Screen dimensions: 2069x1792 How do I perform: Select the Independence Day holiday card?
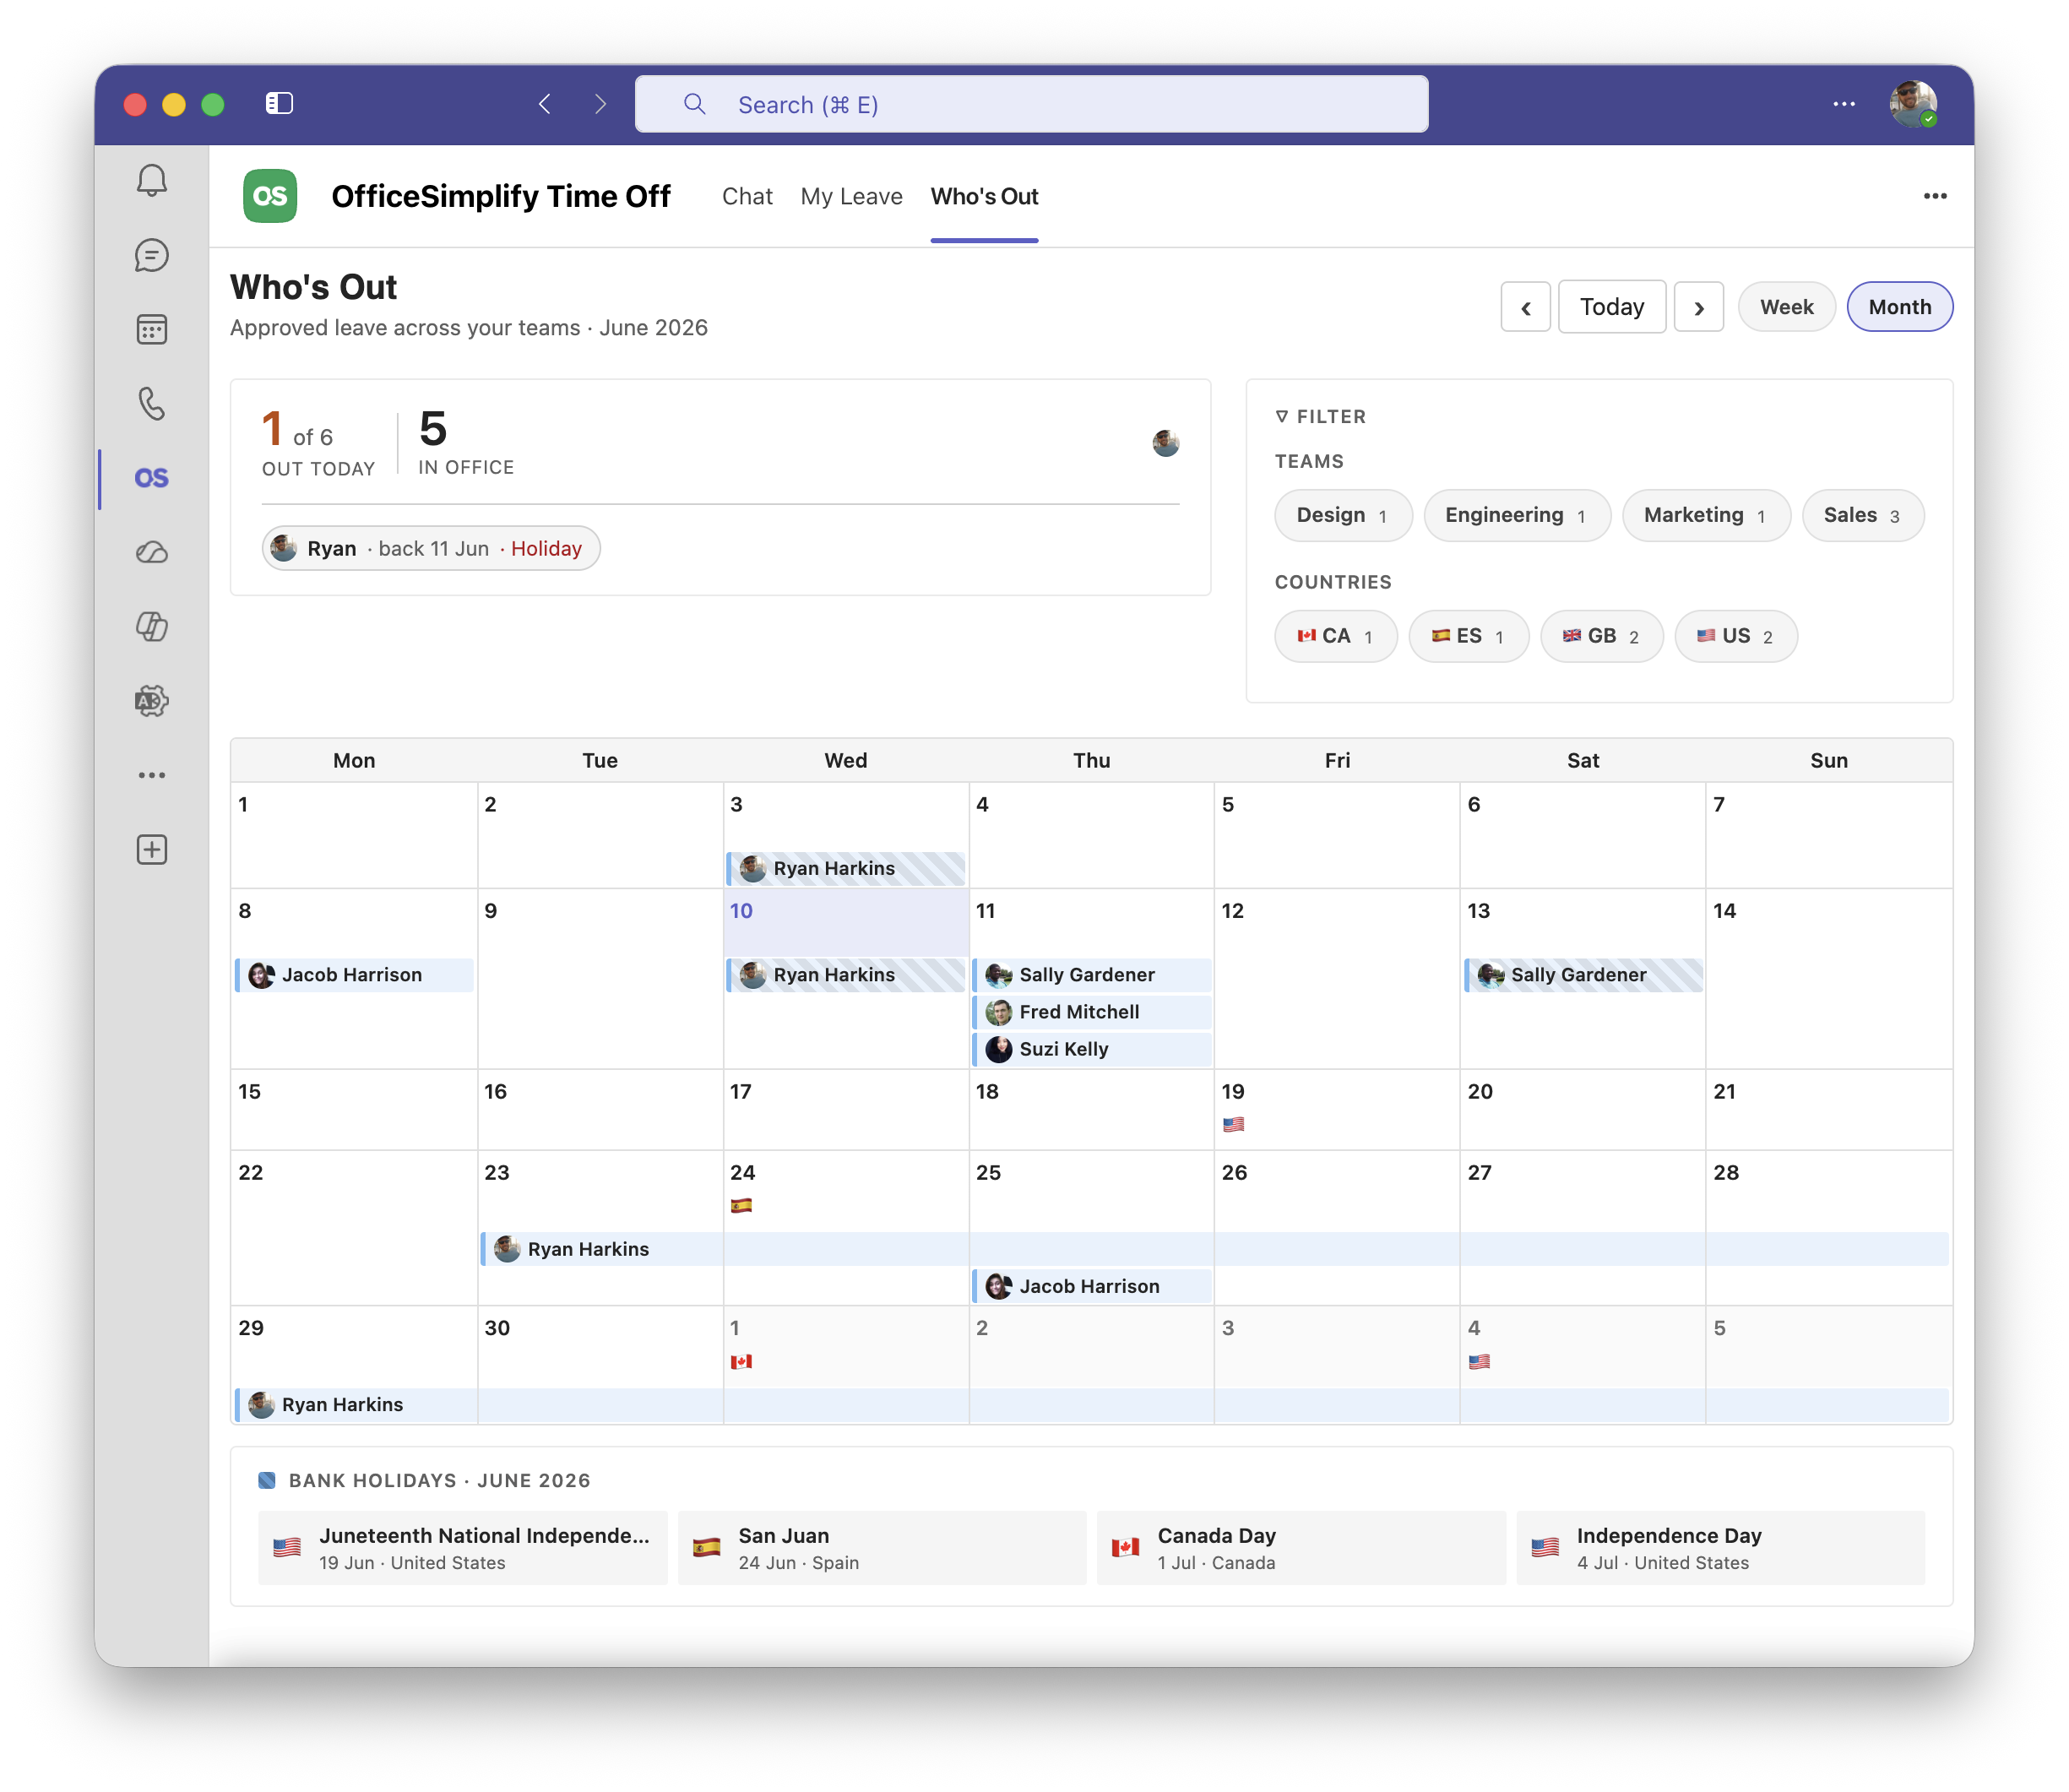click(x=1720, y=1548)
